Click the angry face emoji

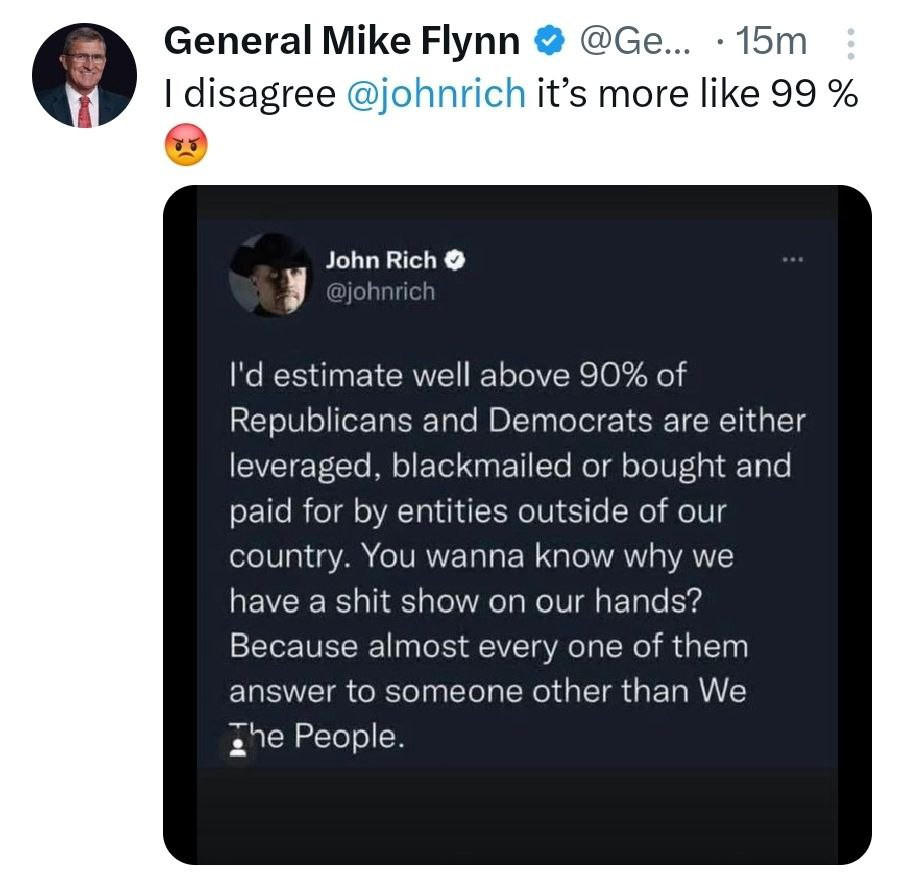183,148
